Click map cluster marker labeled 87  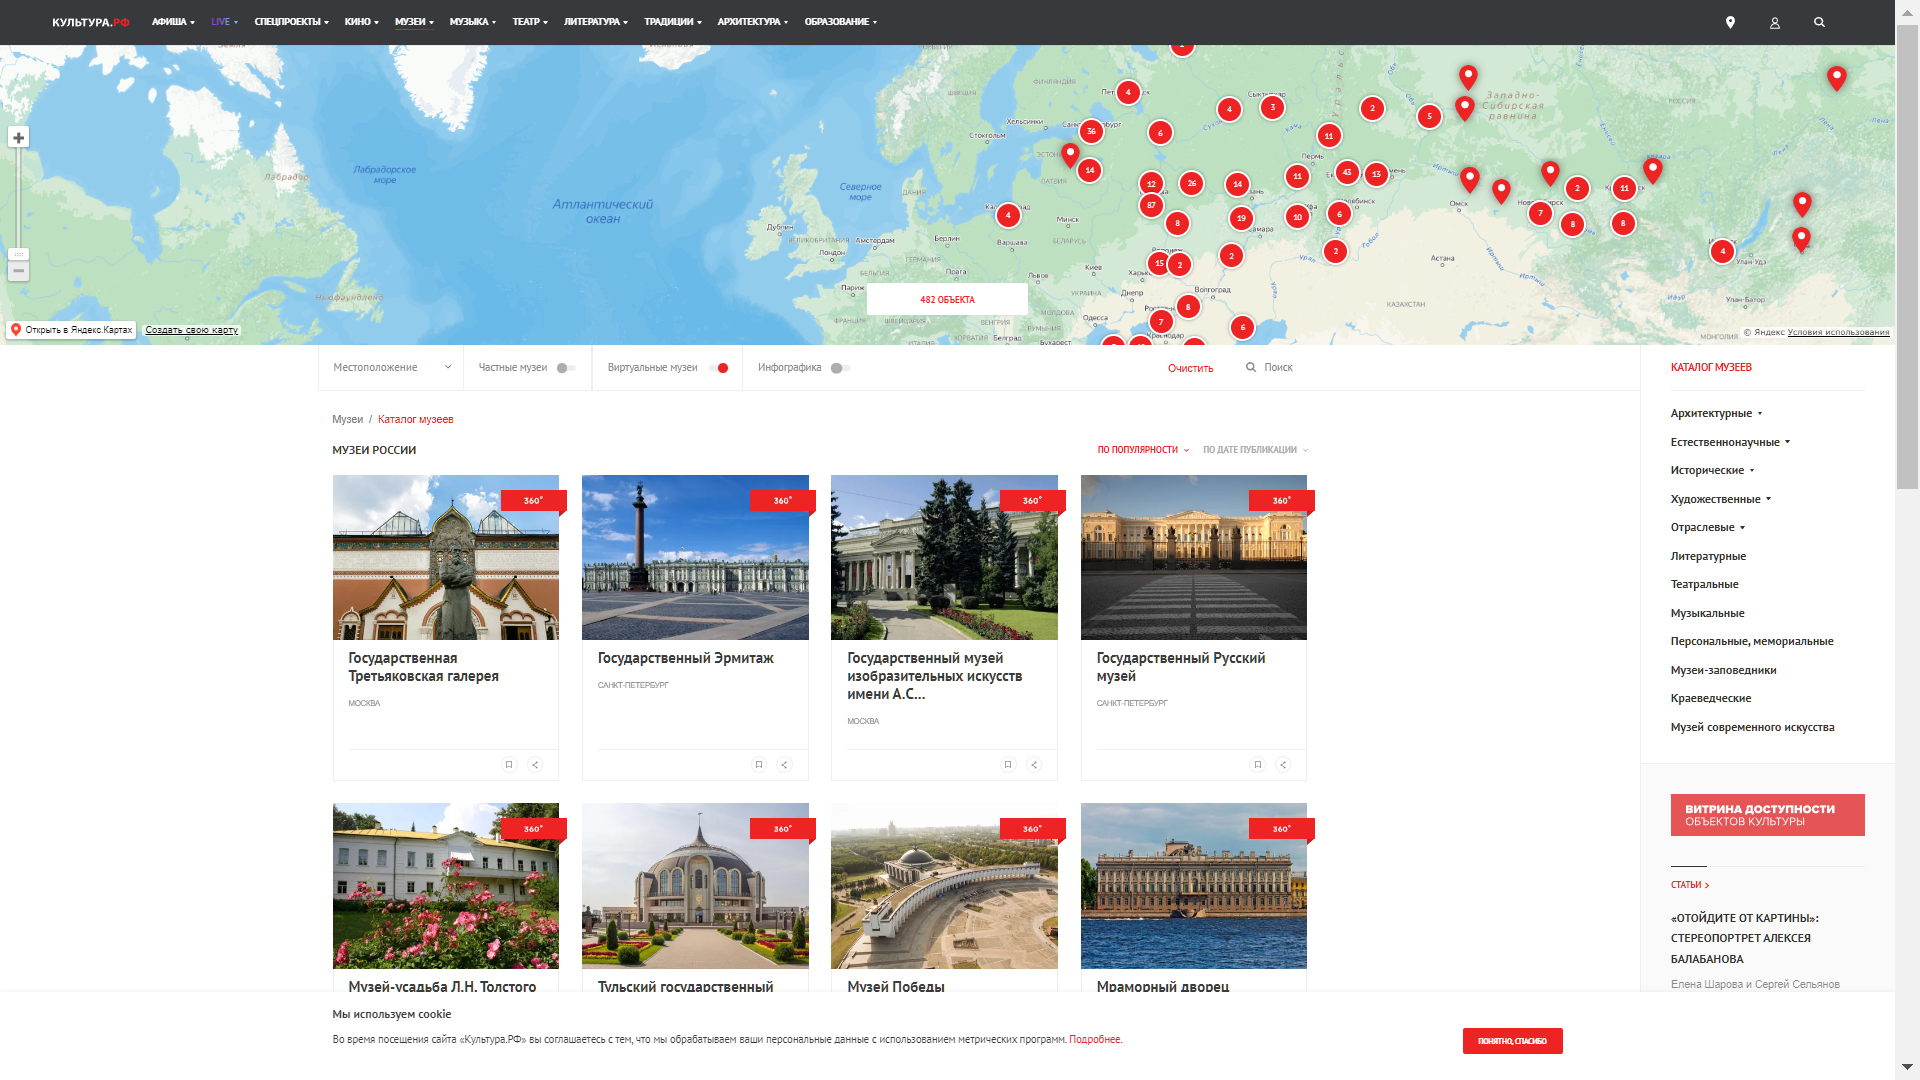pyautogui.click(x=1151, y=205)
